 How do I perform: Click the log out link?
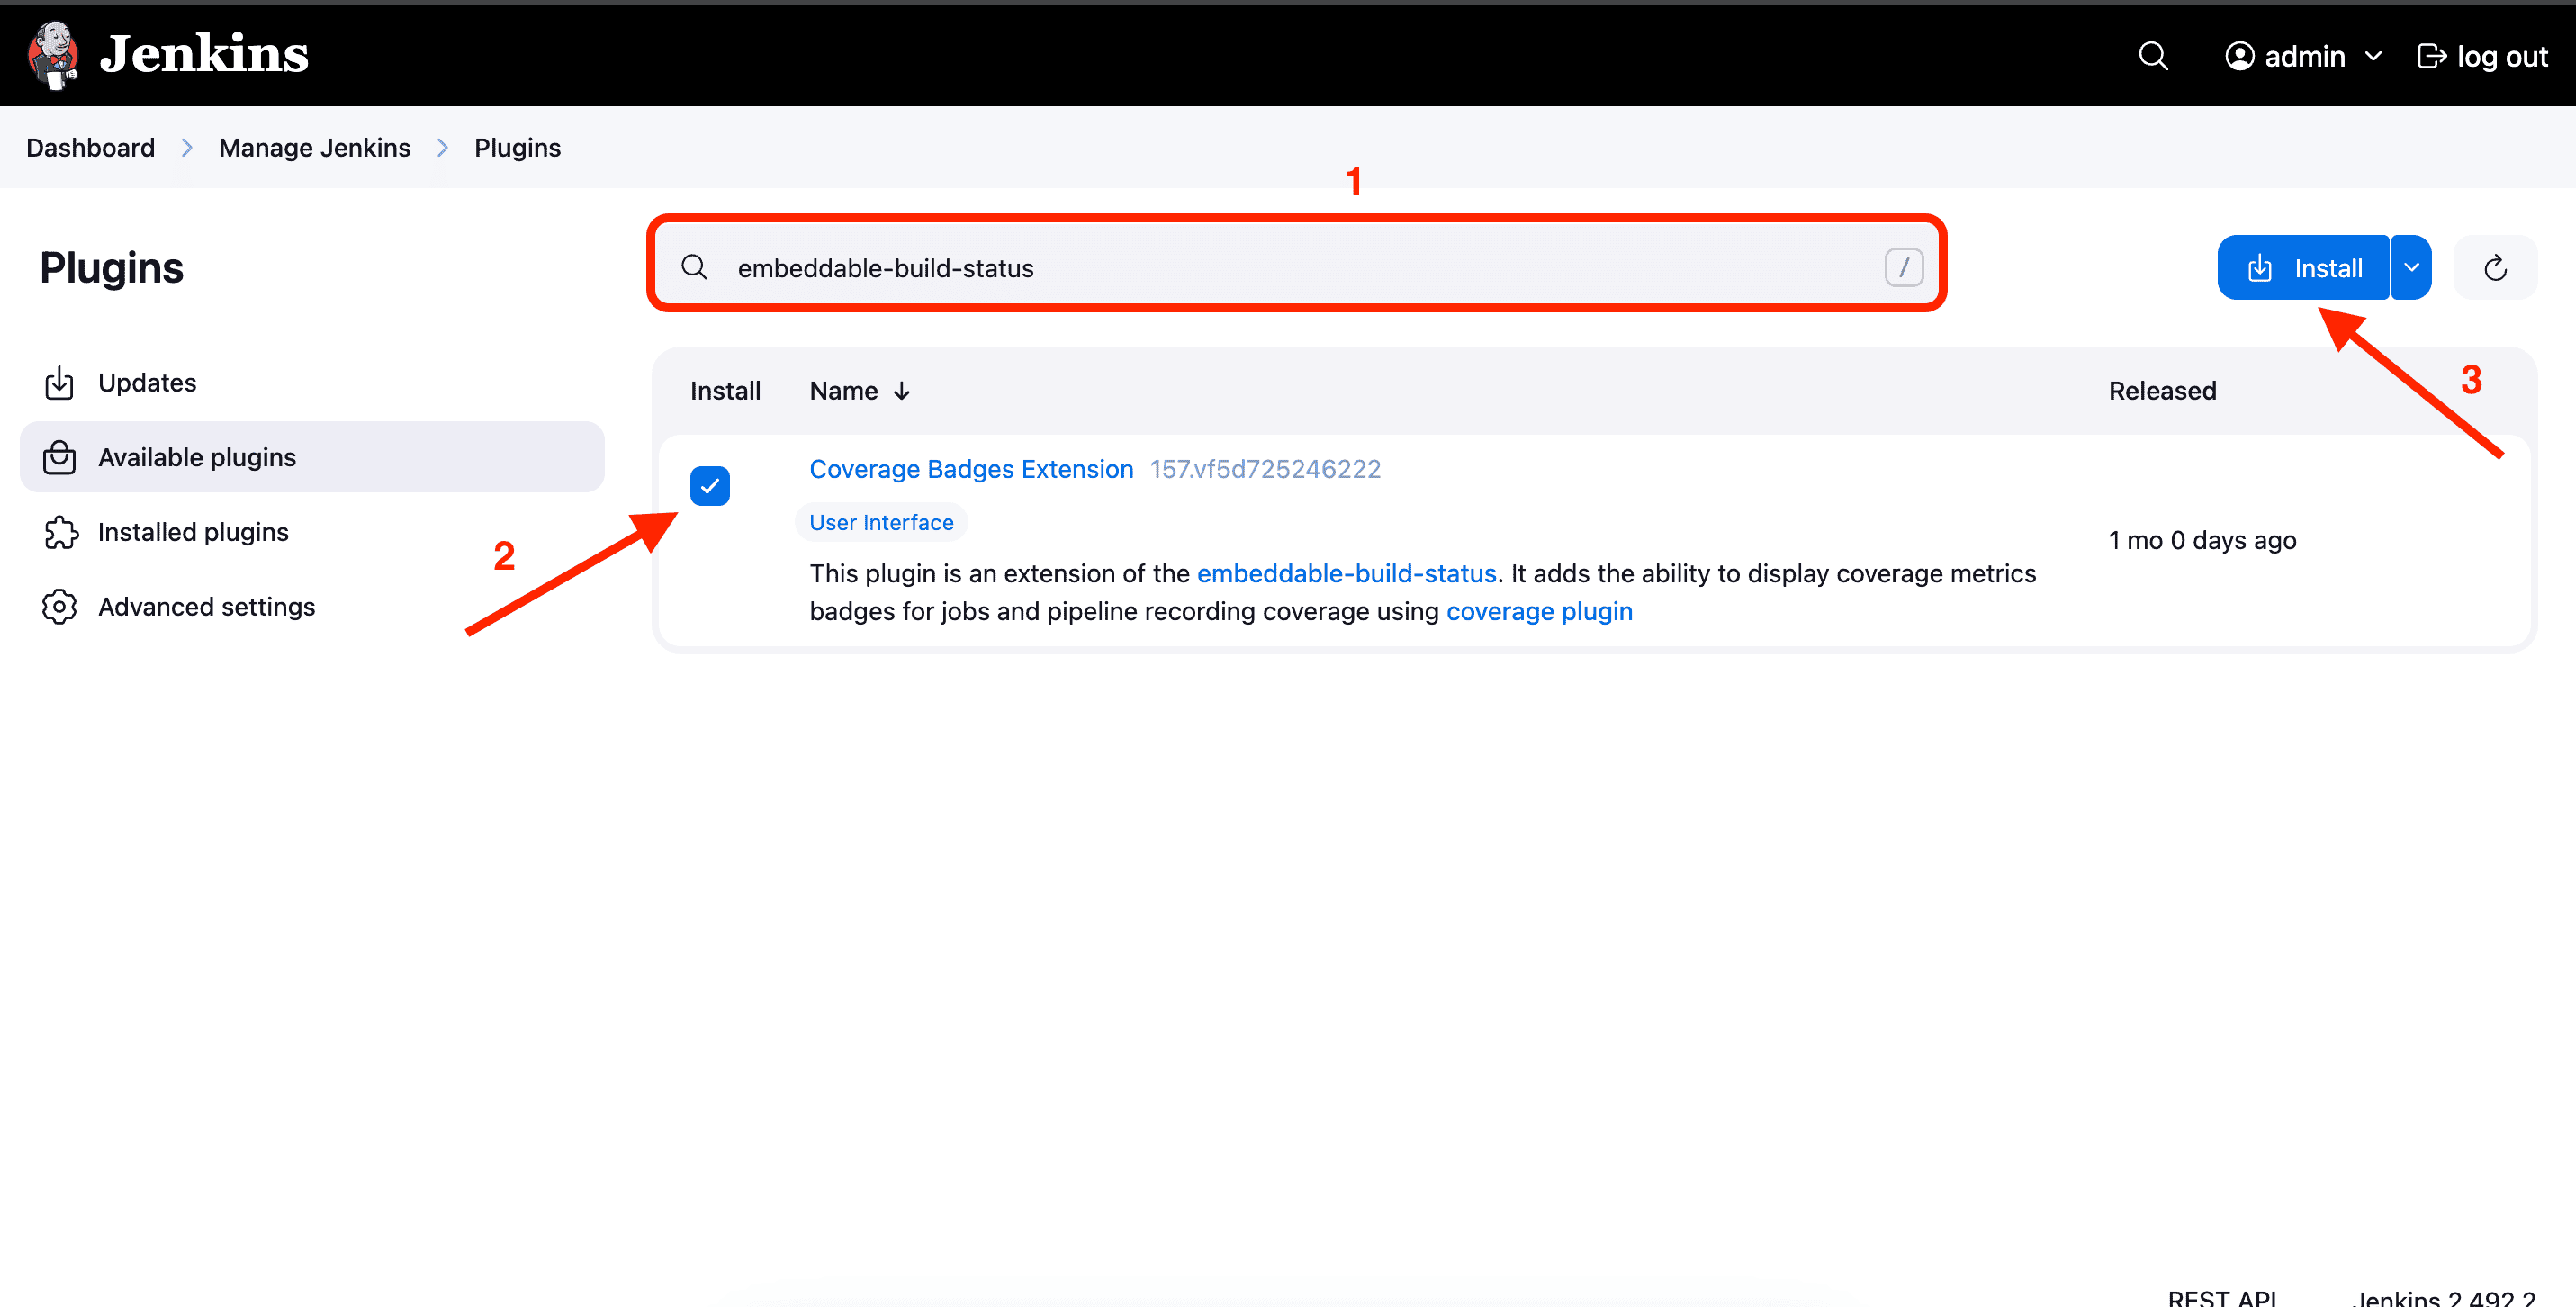click(x=2483, y=57)
